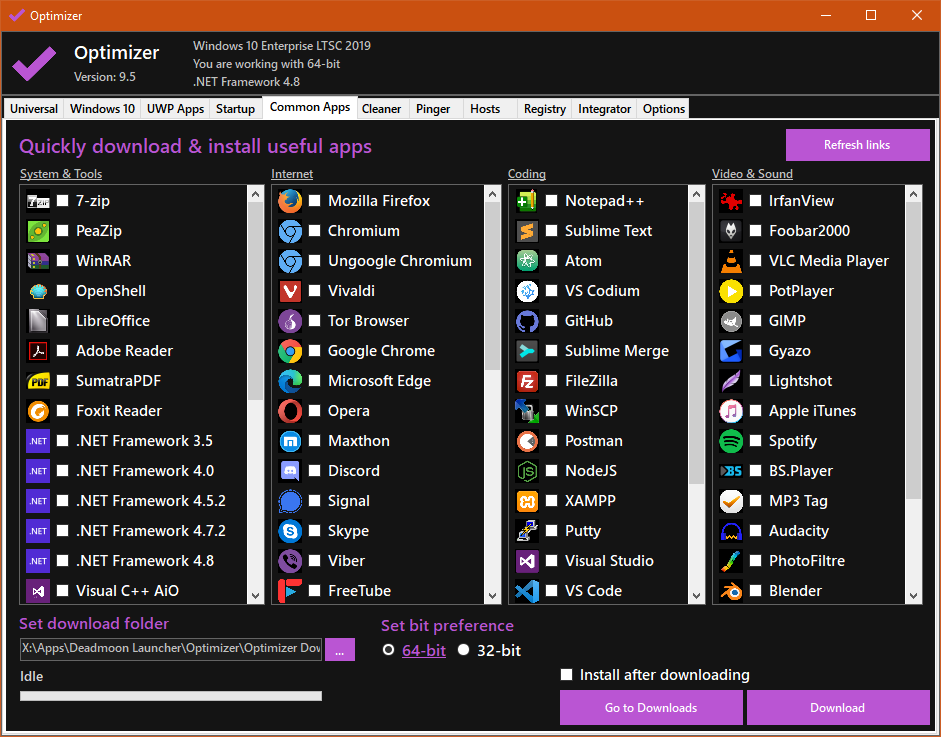Tick the Notepad++ checkbox
The image size is (941, 737).
point(551,201)
